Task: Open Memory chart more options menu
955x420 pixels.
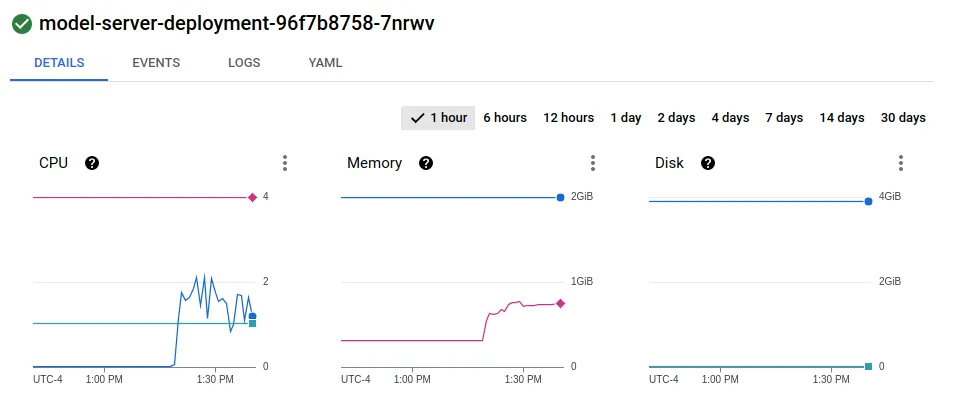Action: click(x=593, y=163)
